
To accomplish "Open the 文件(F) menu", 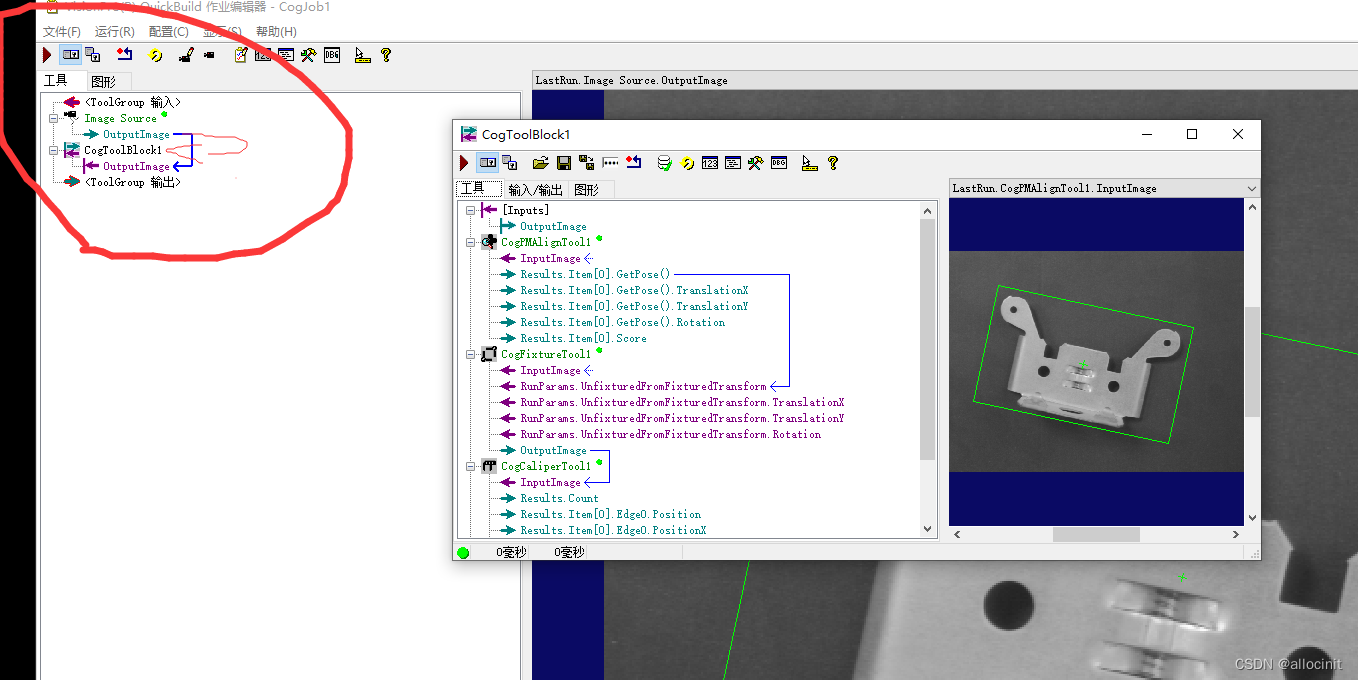I will pos(62,32).
